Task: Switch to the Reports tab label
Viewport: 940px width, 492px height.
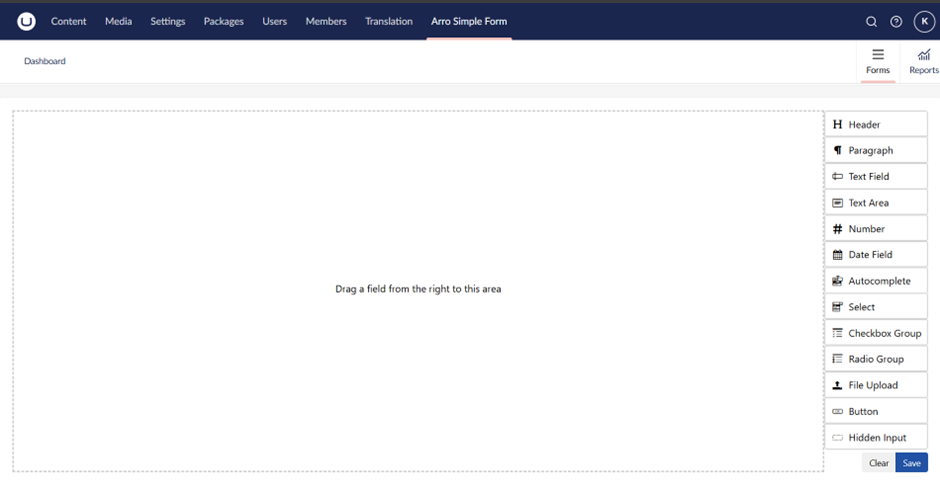Action: point(924,70)
